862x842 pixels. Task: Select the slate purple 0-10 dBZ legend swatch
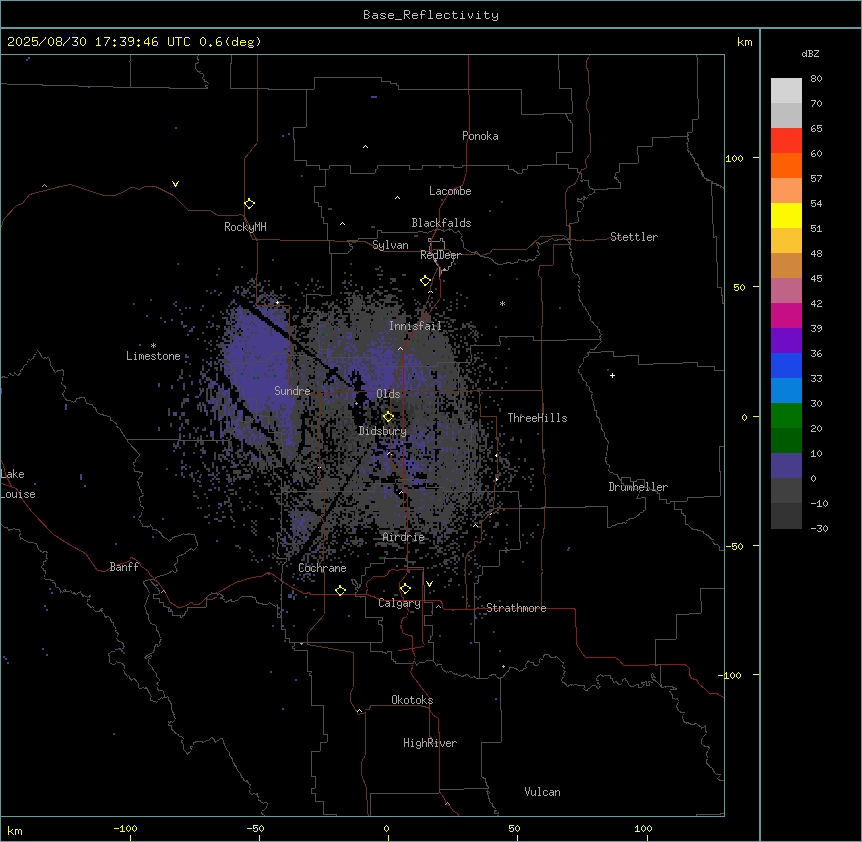tap(786, 466)
